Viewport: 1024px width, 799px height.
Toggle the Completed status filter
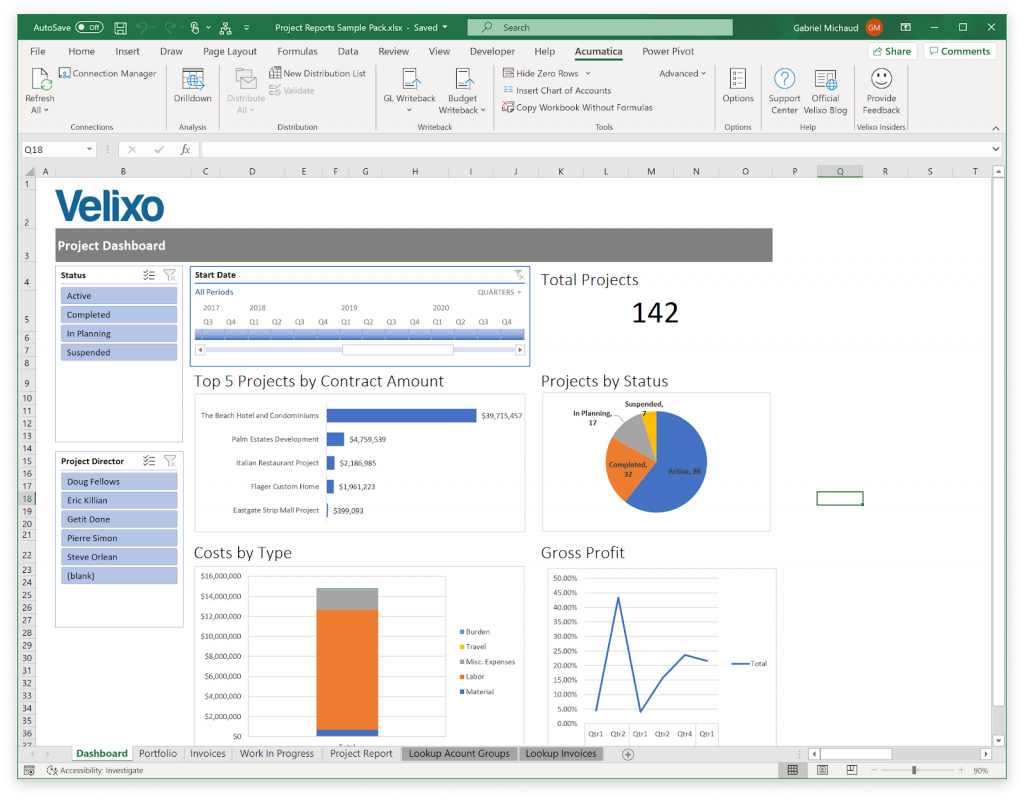point(119,314)
